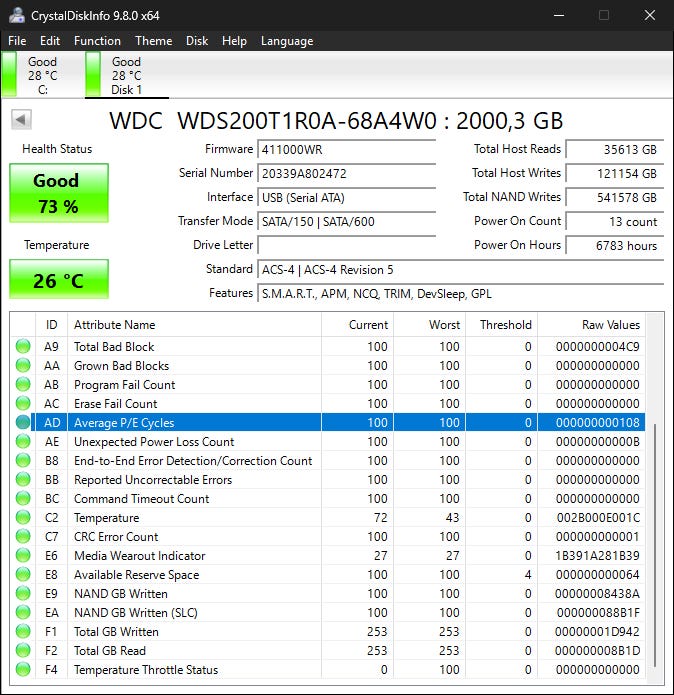
Task: Click raw value 002B000E001C in Temperature row
Action: (598, 518)
